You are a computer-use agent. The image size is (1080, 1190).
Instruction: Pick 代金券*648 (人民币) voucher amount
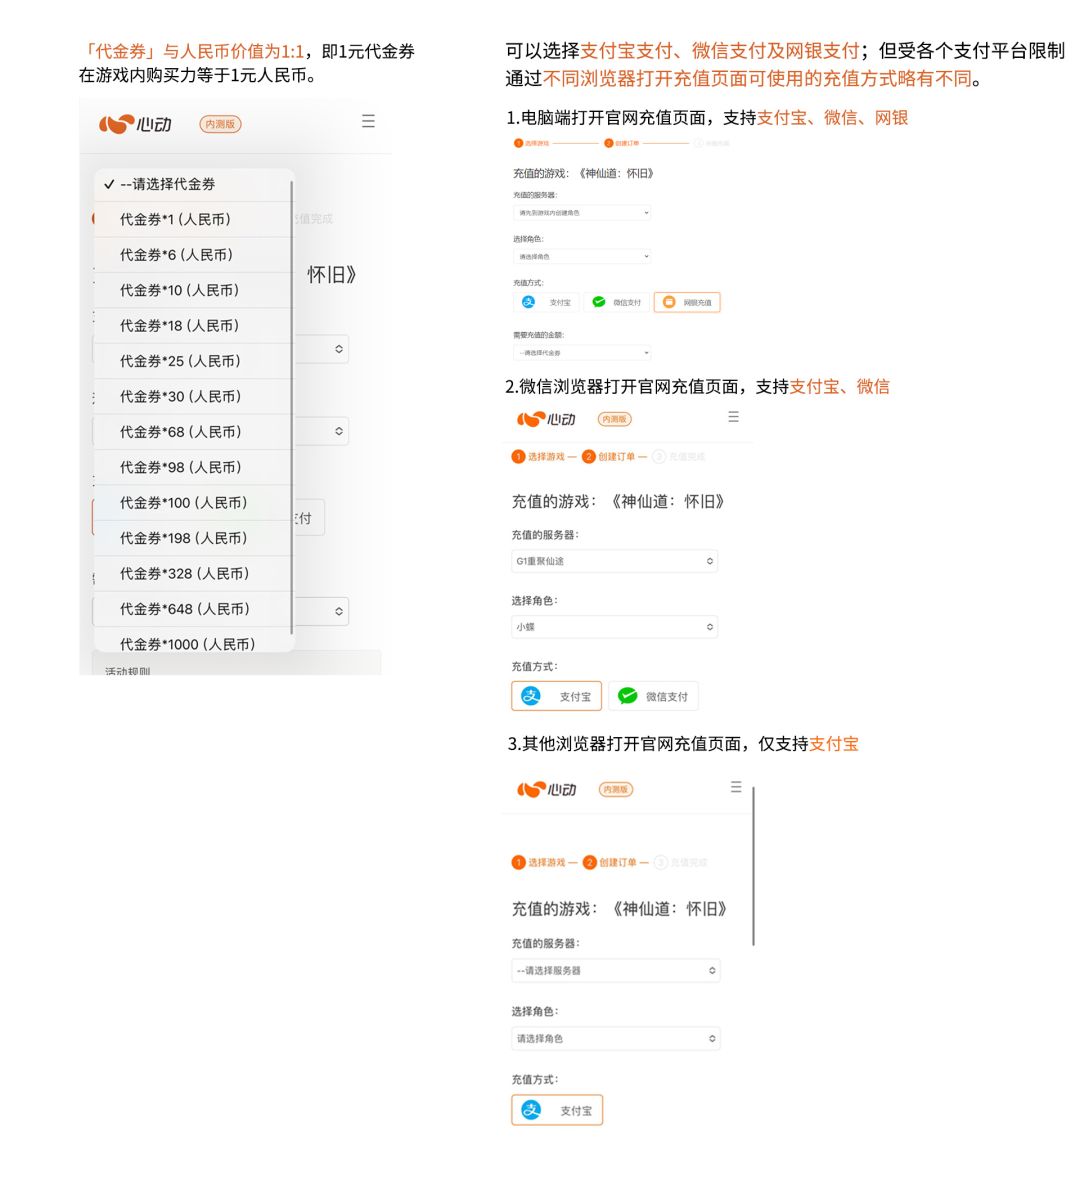pos(193,609)
